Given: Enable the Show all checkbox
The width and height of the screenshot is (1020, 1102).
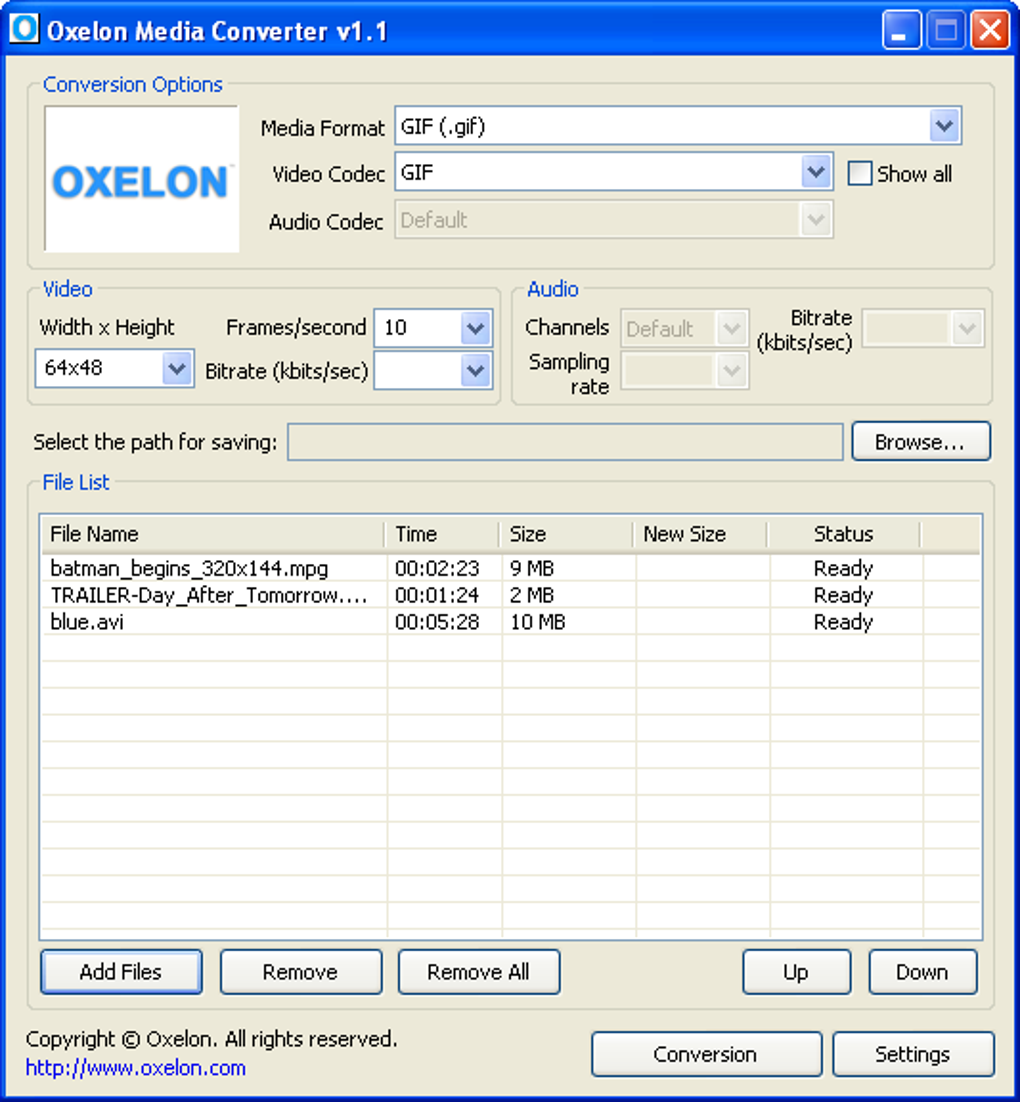Looking at the screenshot, I should click(860, 174).
